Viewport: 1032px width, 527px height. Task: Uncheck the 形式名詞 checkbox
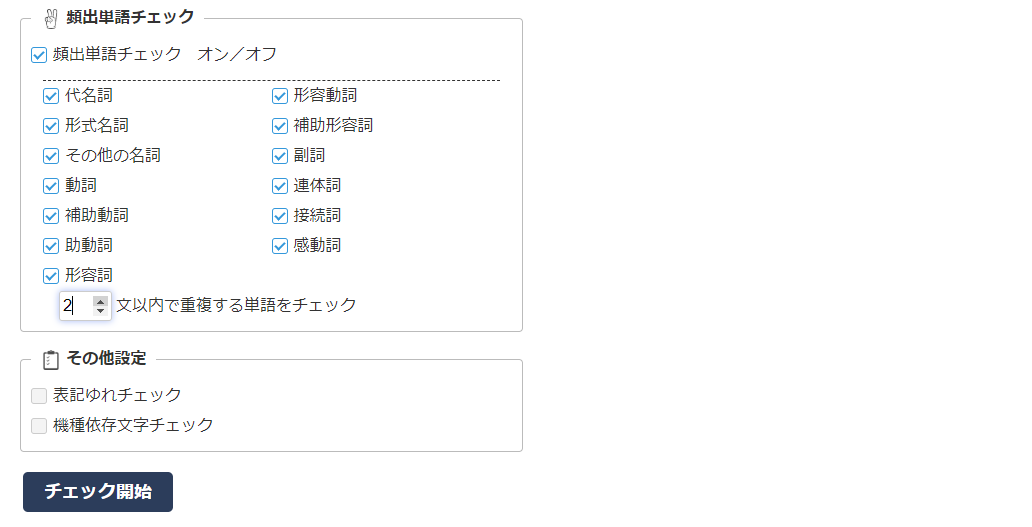coord(51,126)
